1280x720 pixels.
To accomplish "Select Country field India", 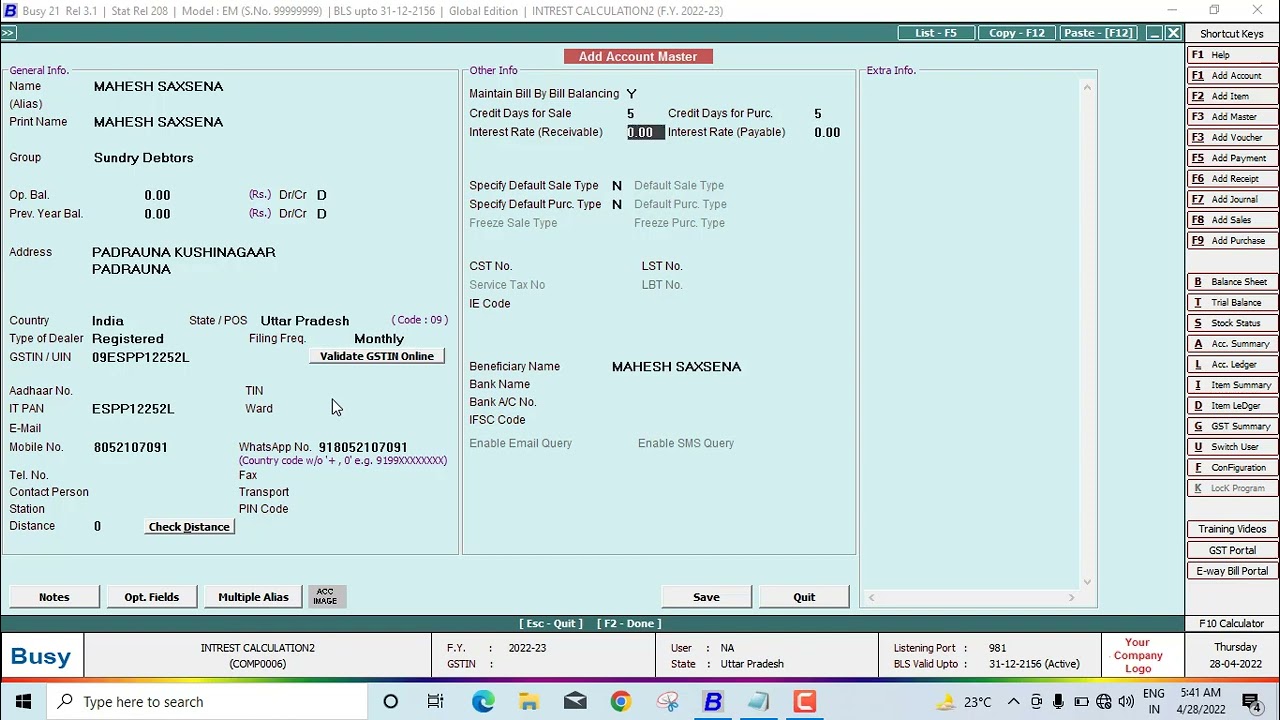I will (108, 321).
